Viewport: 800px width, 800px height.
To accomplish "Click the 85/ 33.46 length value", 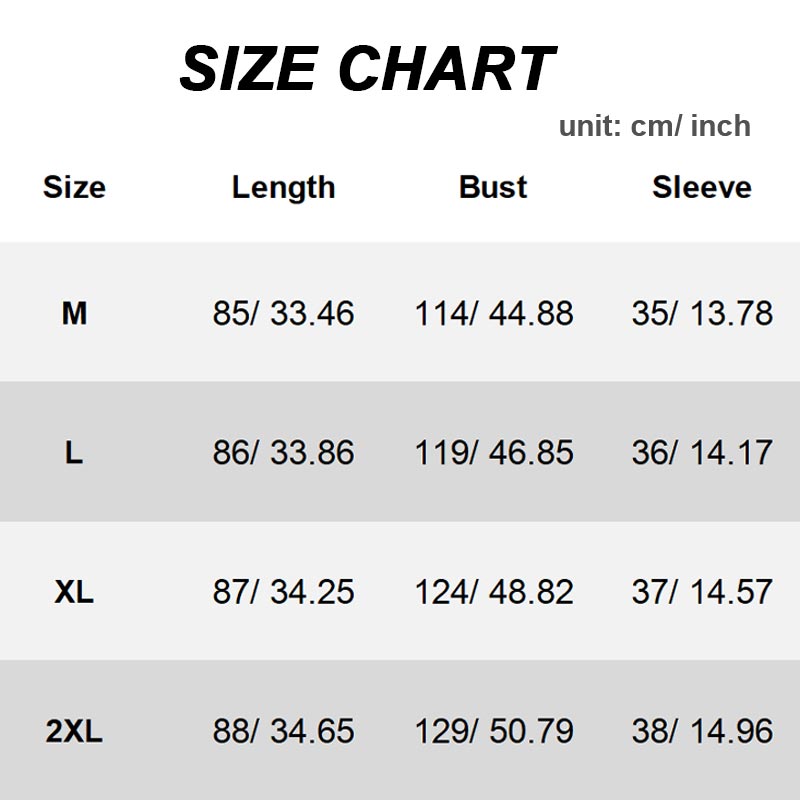I will click(283, 314).
